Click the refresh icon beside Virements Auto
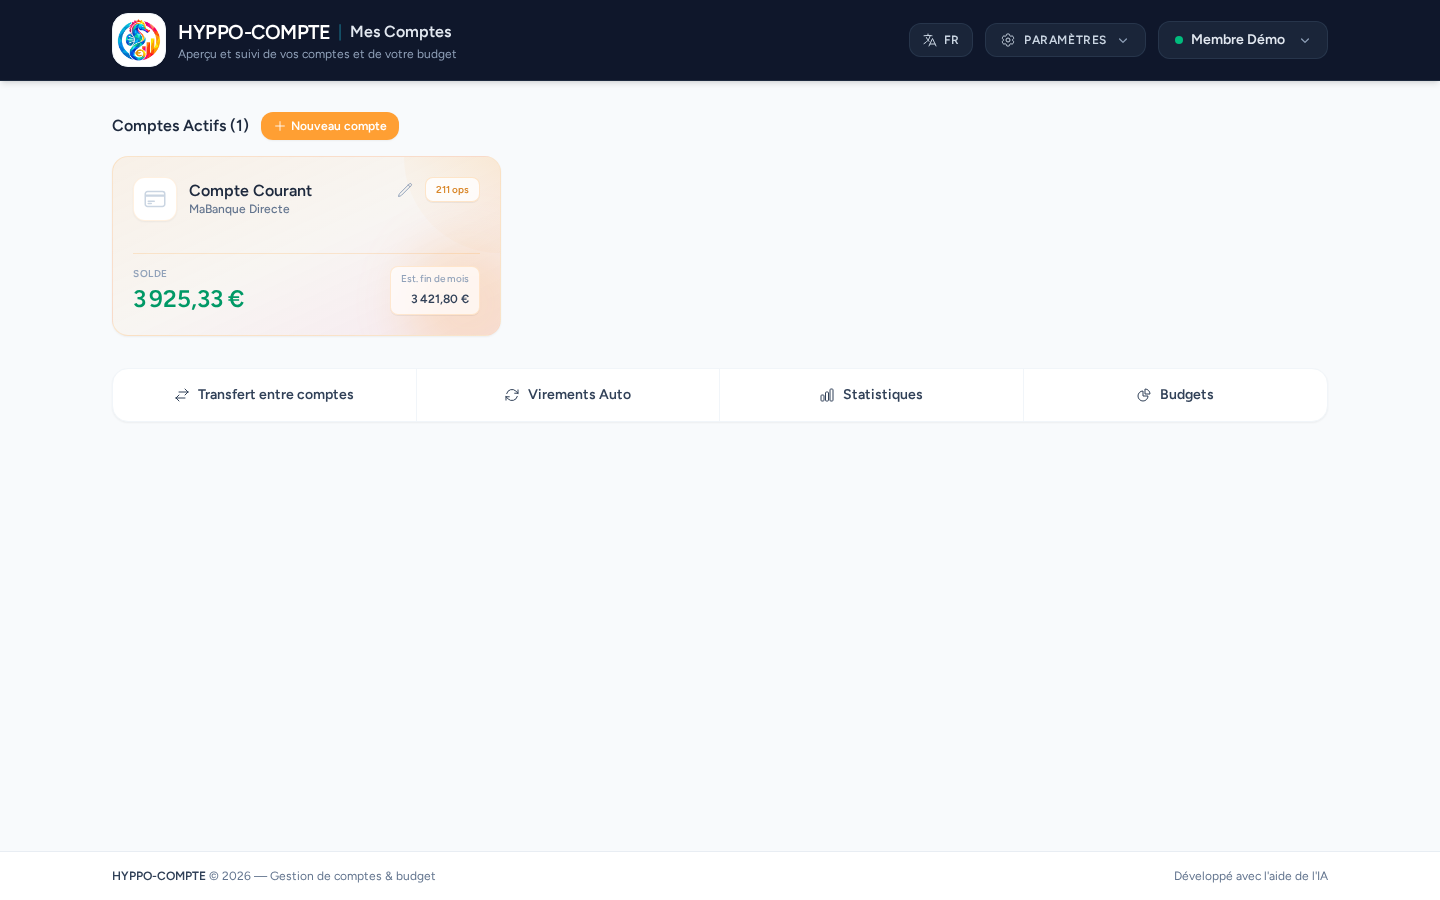This screenshot has width=1440, height=900. coord(512,395)
